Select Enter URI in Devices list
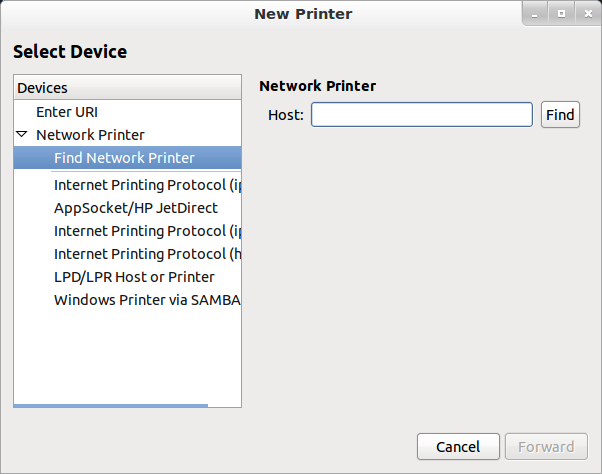This screenshot has width=602, height=474. [67, 112]
